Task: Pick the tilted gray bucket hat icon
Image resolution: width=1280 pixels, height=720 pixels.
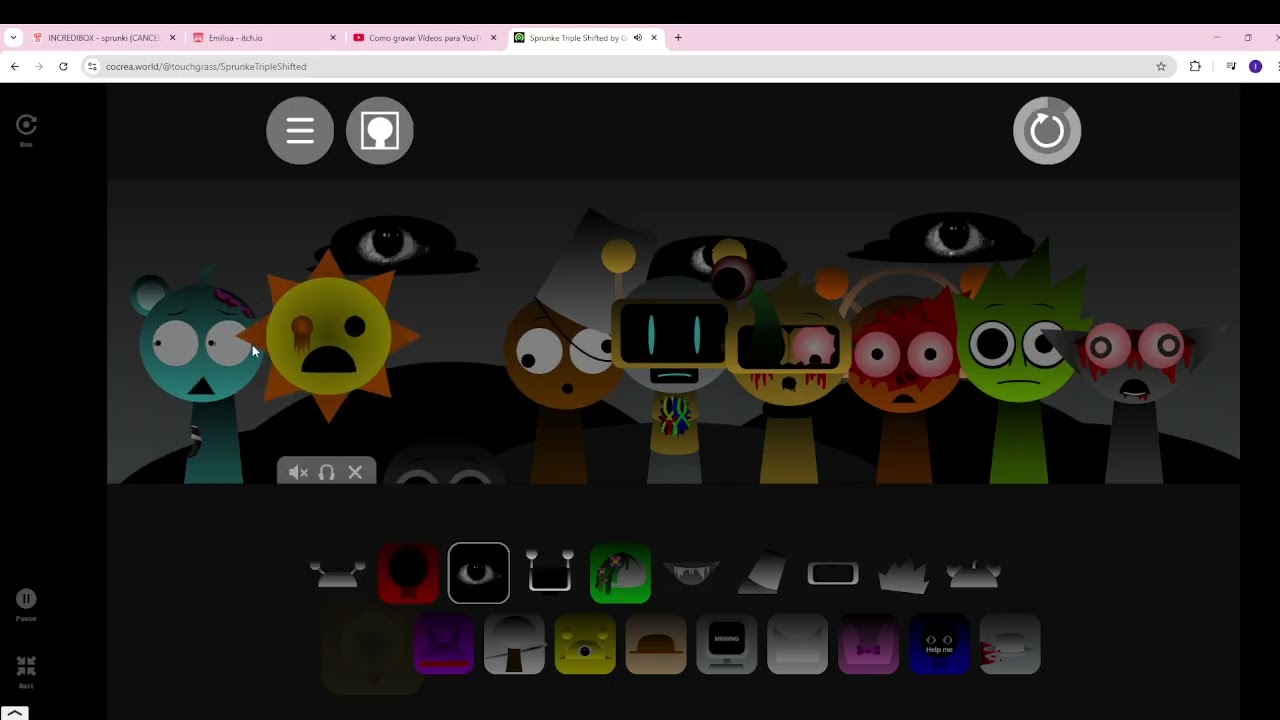Action: tap(762, 573)
